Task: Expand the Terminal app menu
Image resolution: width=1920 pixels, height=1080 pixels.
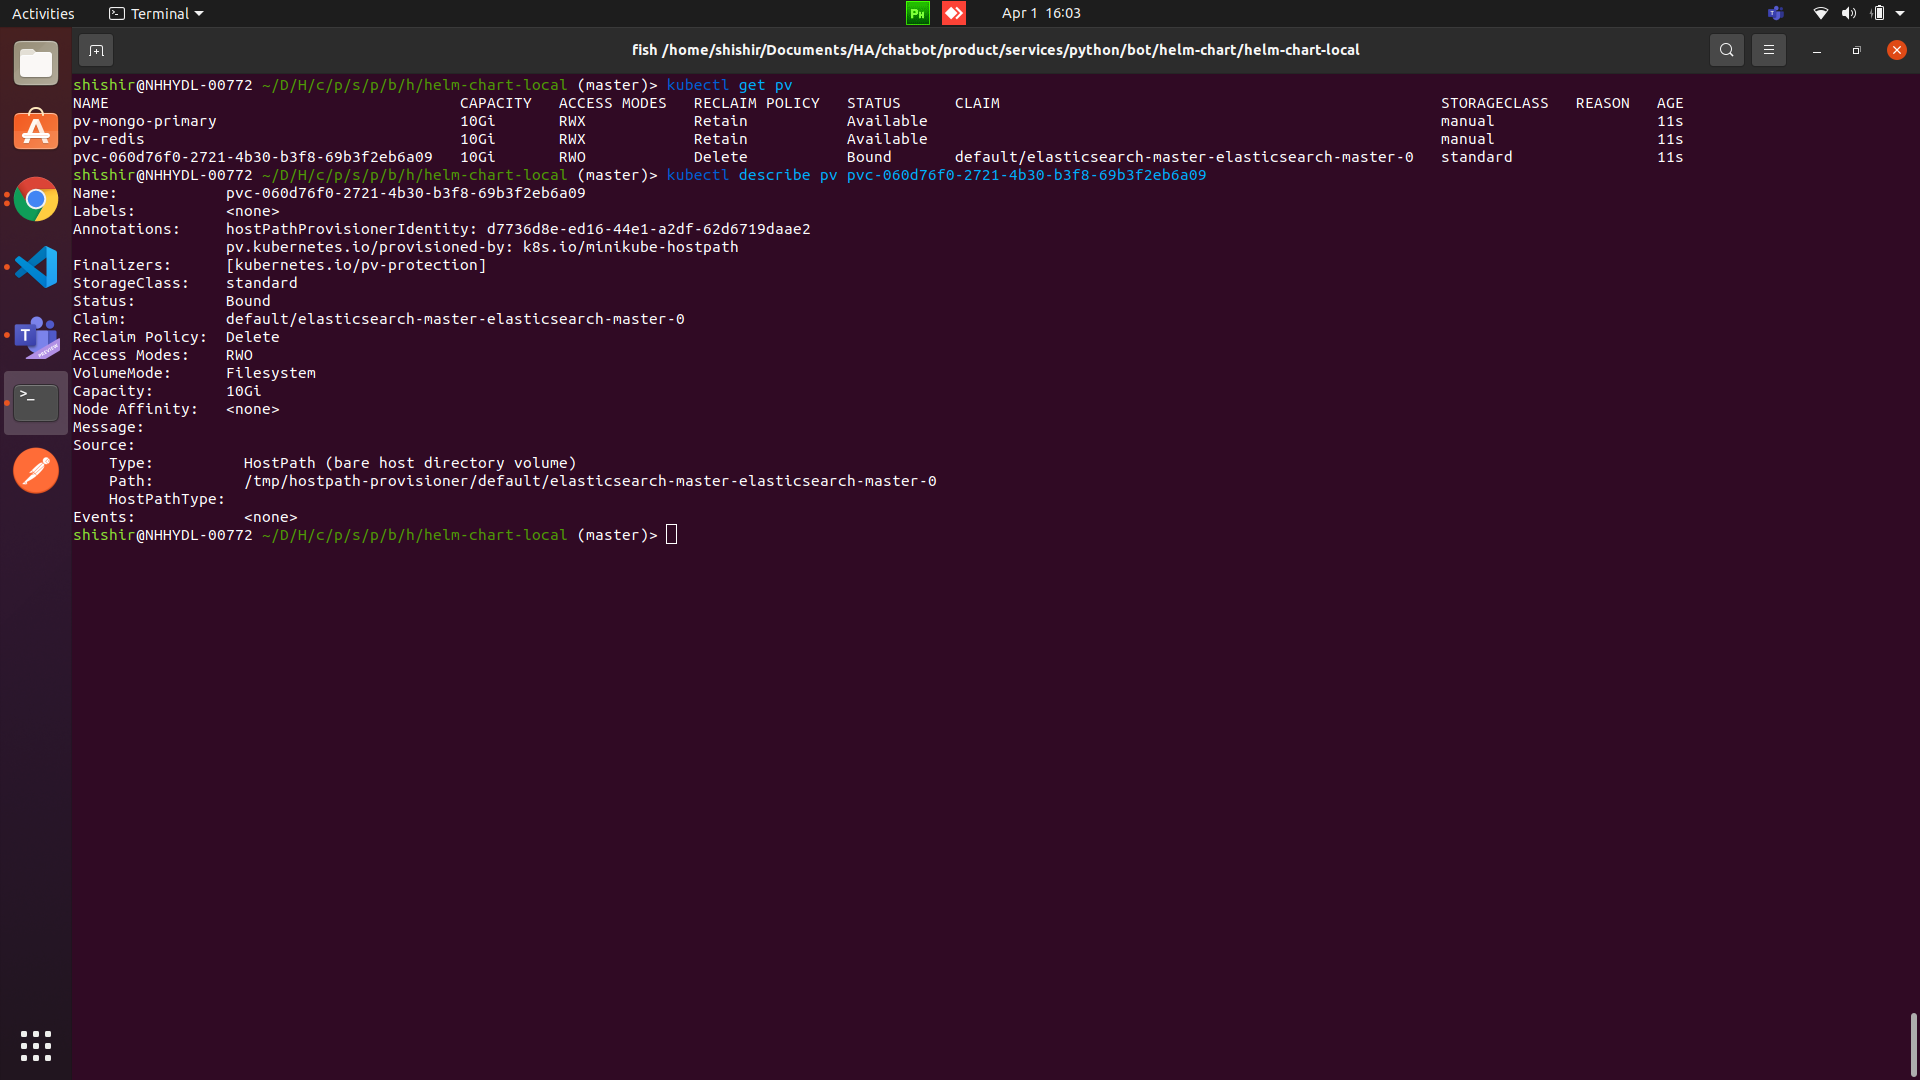Action: click(157, 13)
